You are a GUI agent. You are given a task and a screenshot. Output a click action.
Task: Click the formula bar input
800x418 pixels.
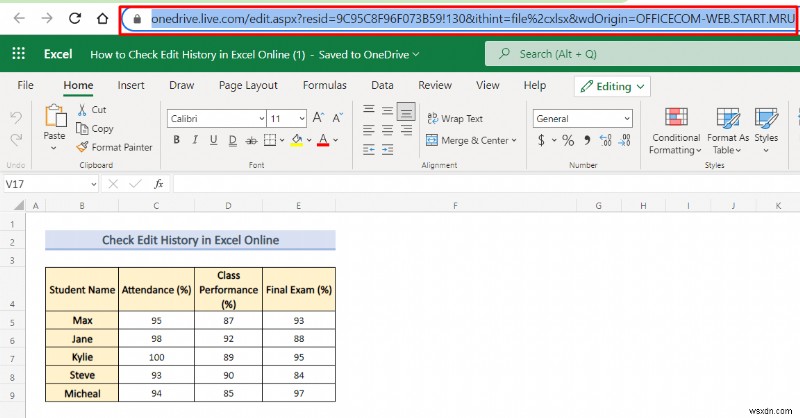click(486, 184)
